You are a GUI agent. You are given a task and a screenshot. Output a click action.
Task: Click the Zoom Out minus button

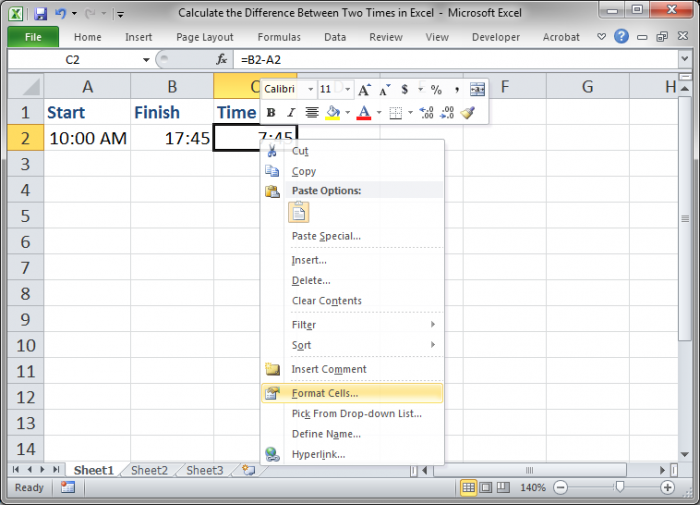[x=560, y=487]
